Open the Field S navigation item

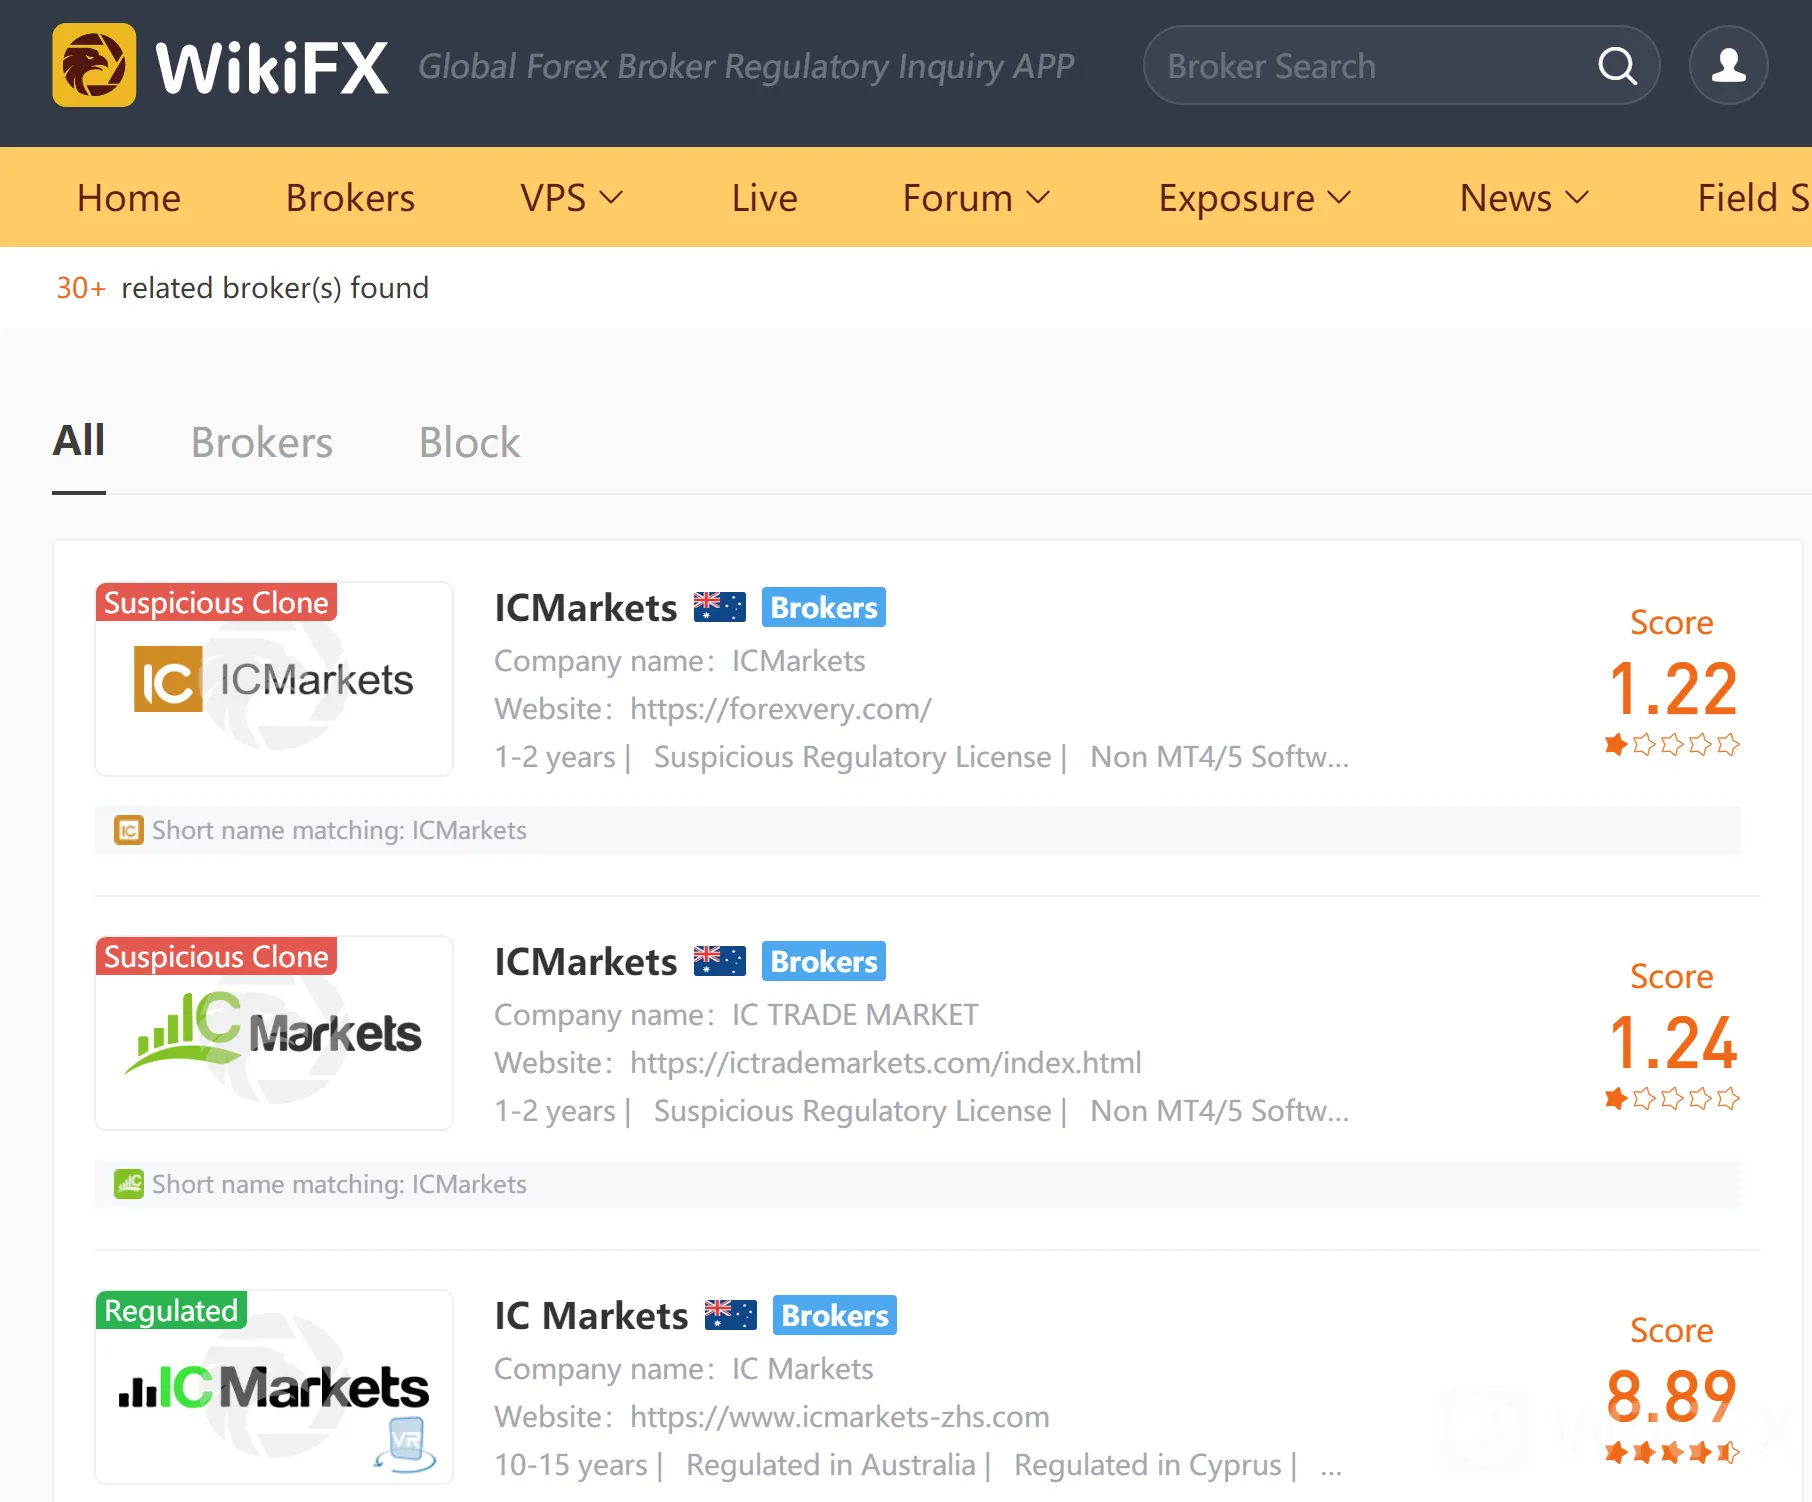1754,198
